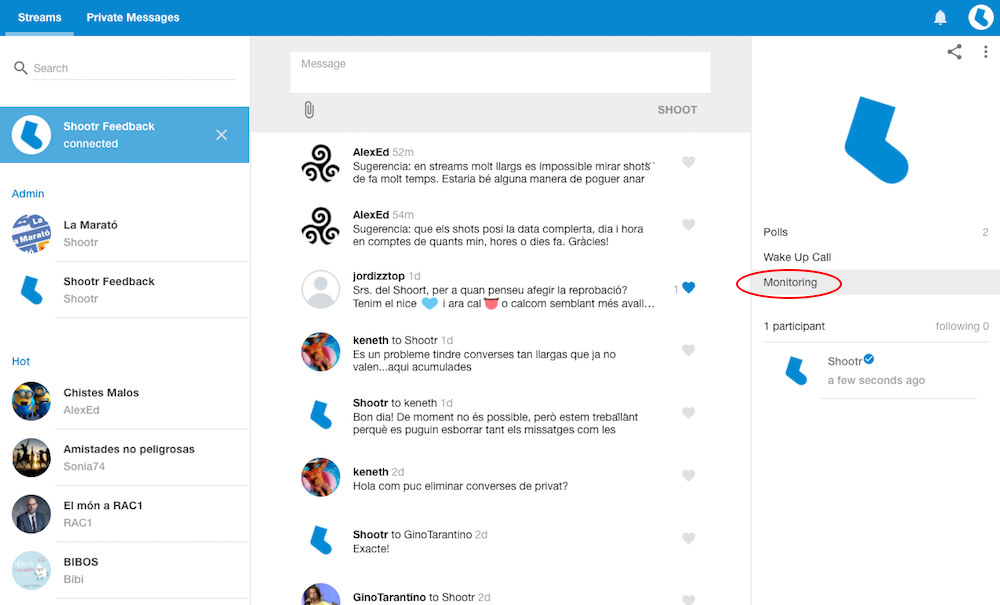Screen dimensions: 1000x605
Task: Open jordizztop username link
Action: [x=379, y=276]
